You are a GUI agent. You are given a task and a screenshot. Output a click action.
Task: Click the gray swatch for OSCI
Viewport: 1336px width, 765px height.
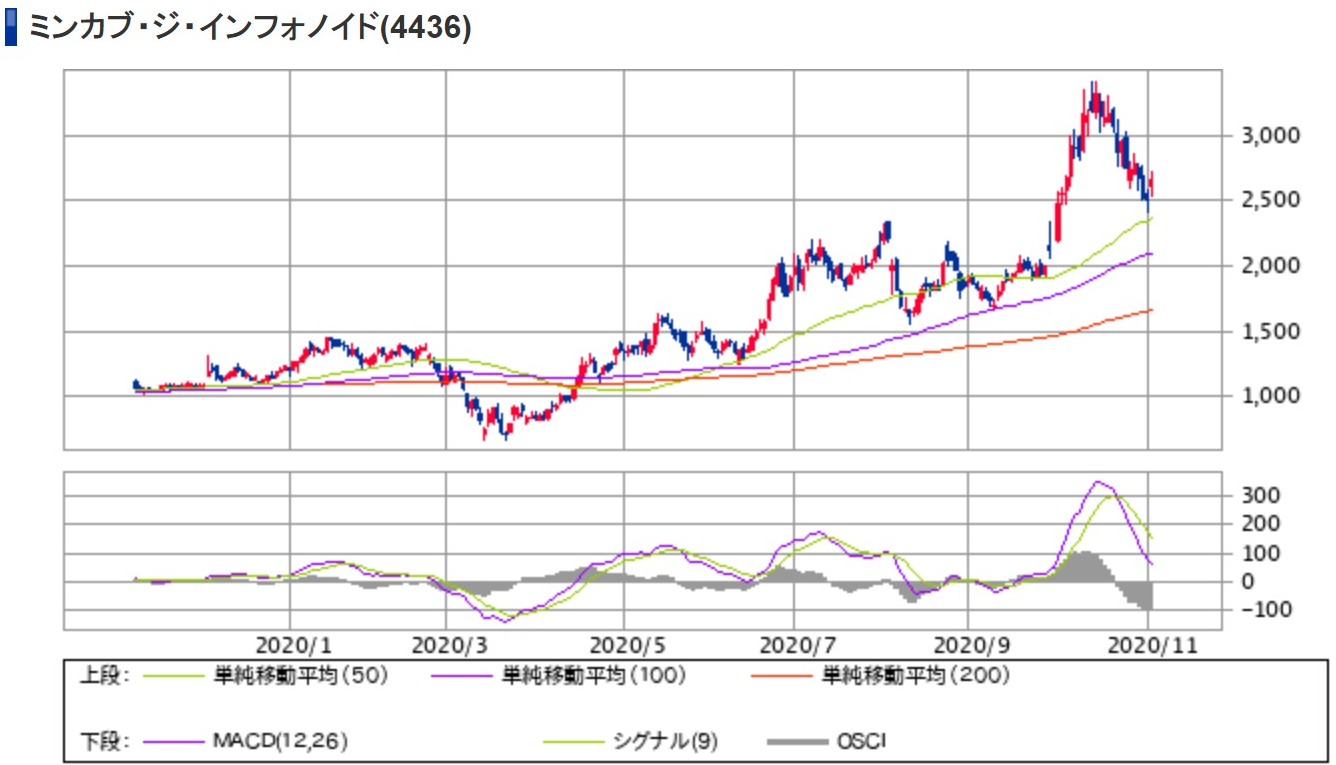[x=799, y=742]
